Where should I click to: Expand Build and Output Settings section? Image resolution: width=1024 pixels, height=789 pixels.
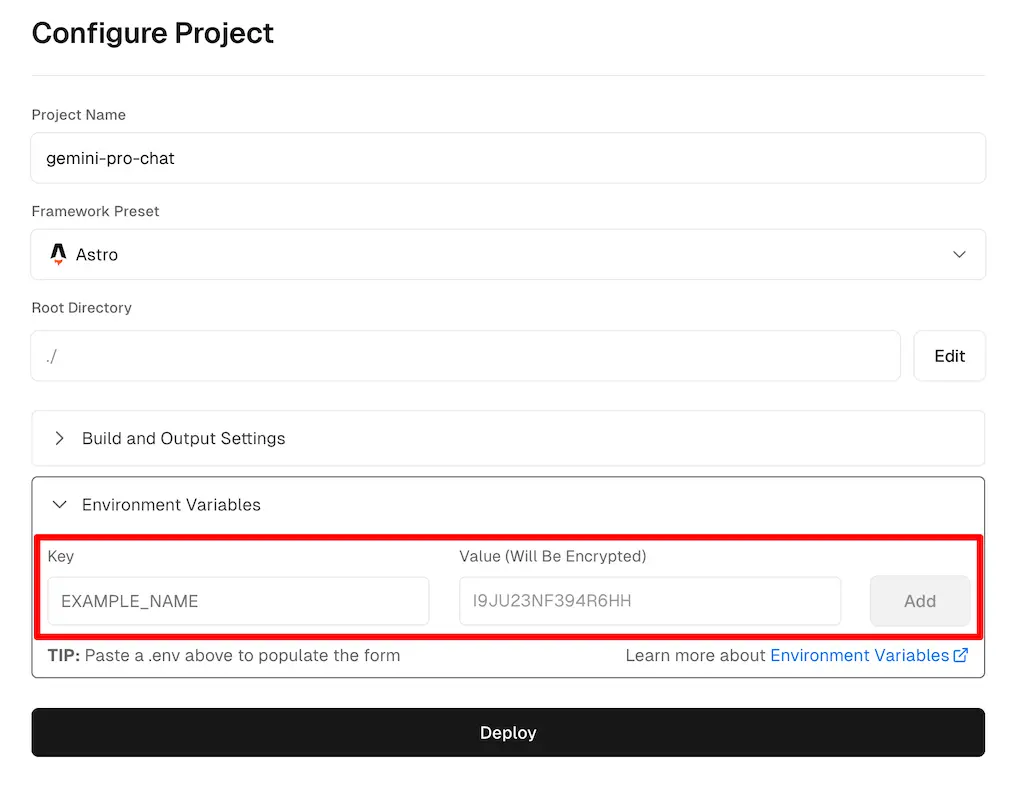(x=507, y=438)
